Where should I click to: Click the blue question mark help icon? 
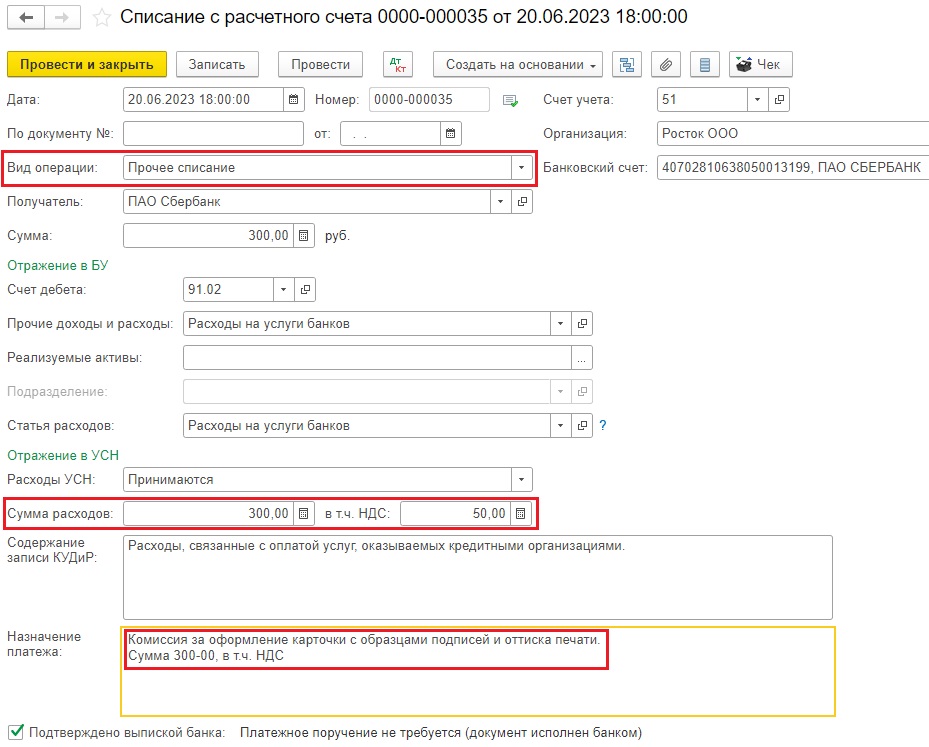click(603, 425)
